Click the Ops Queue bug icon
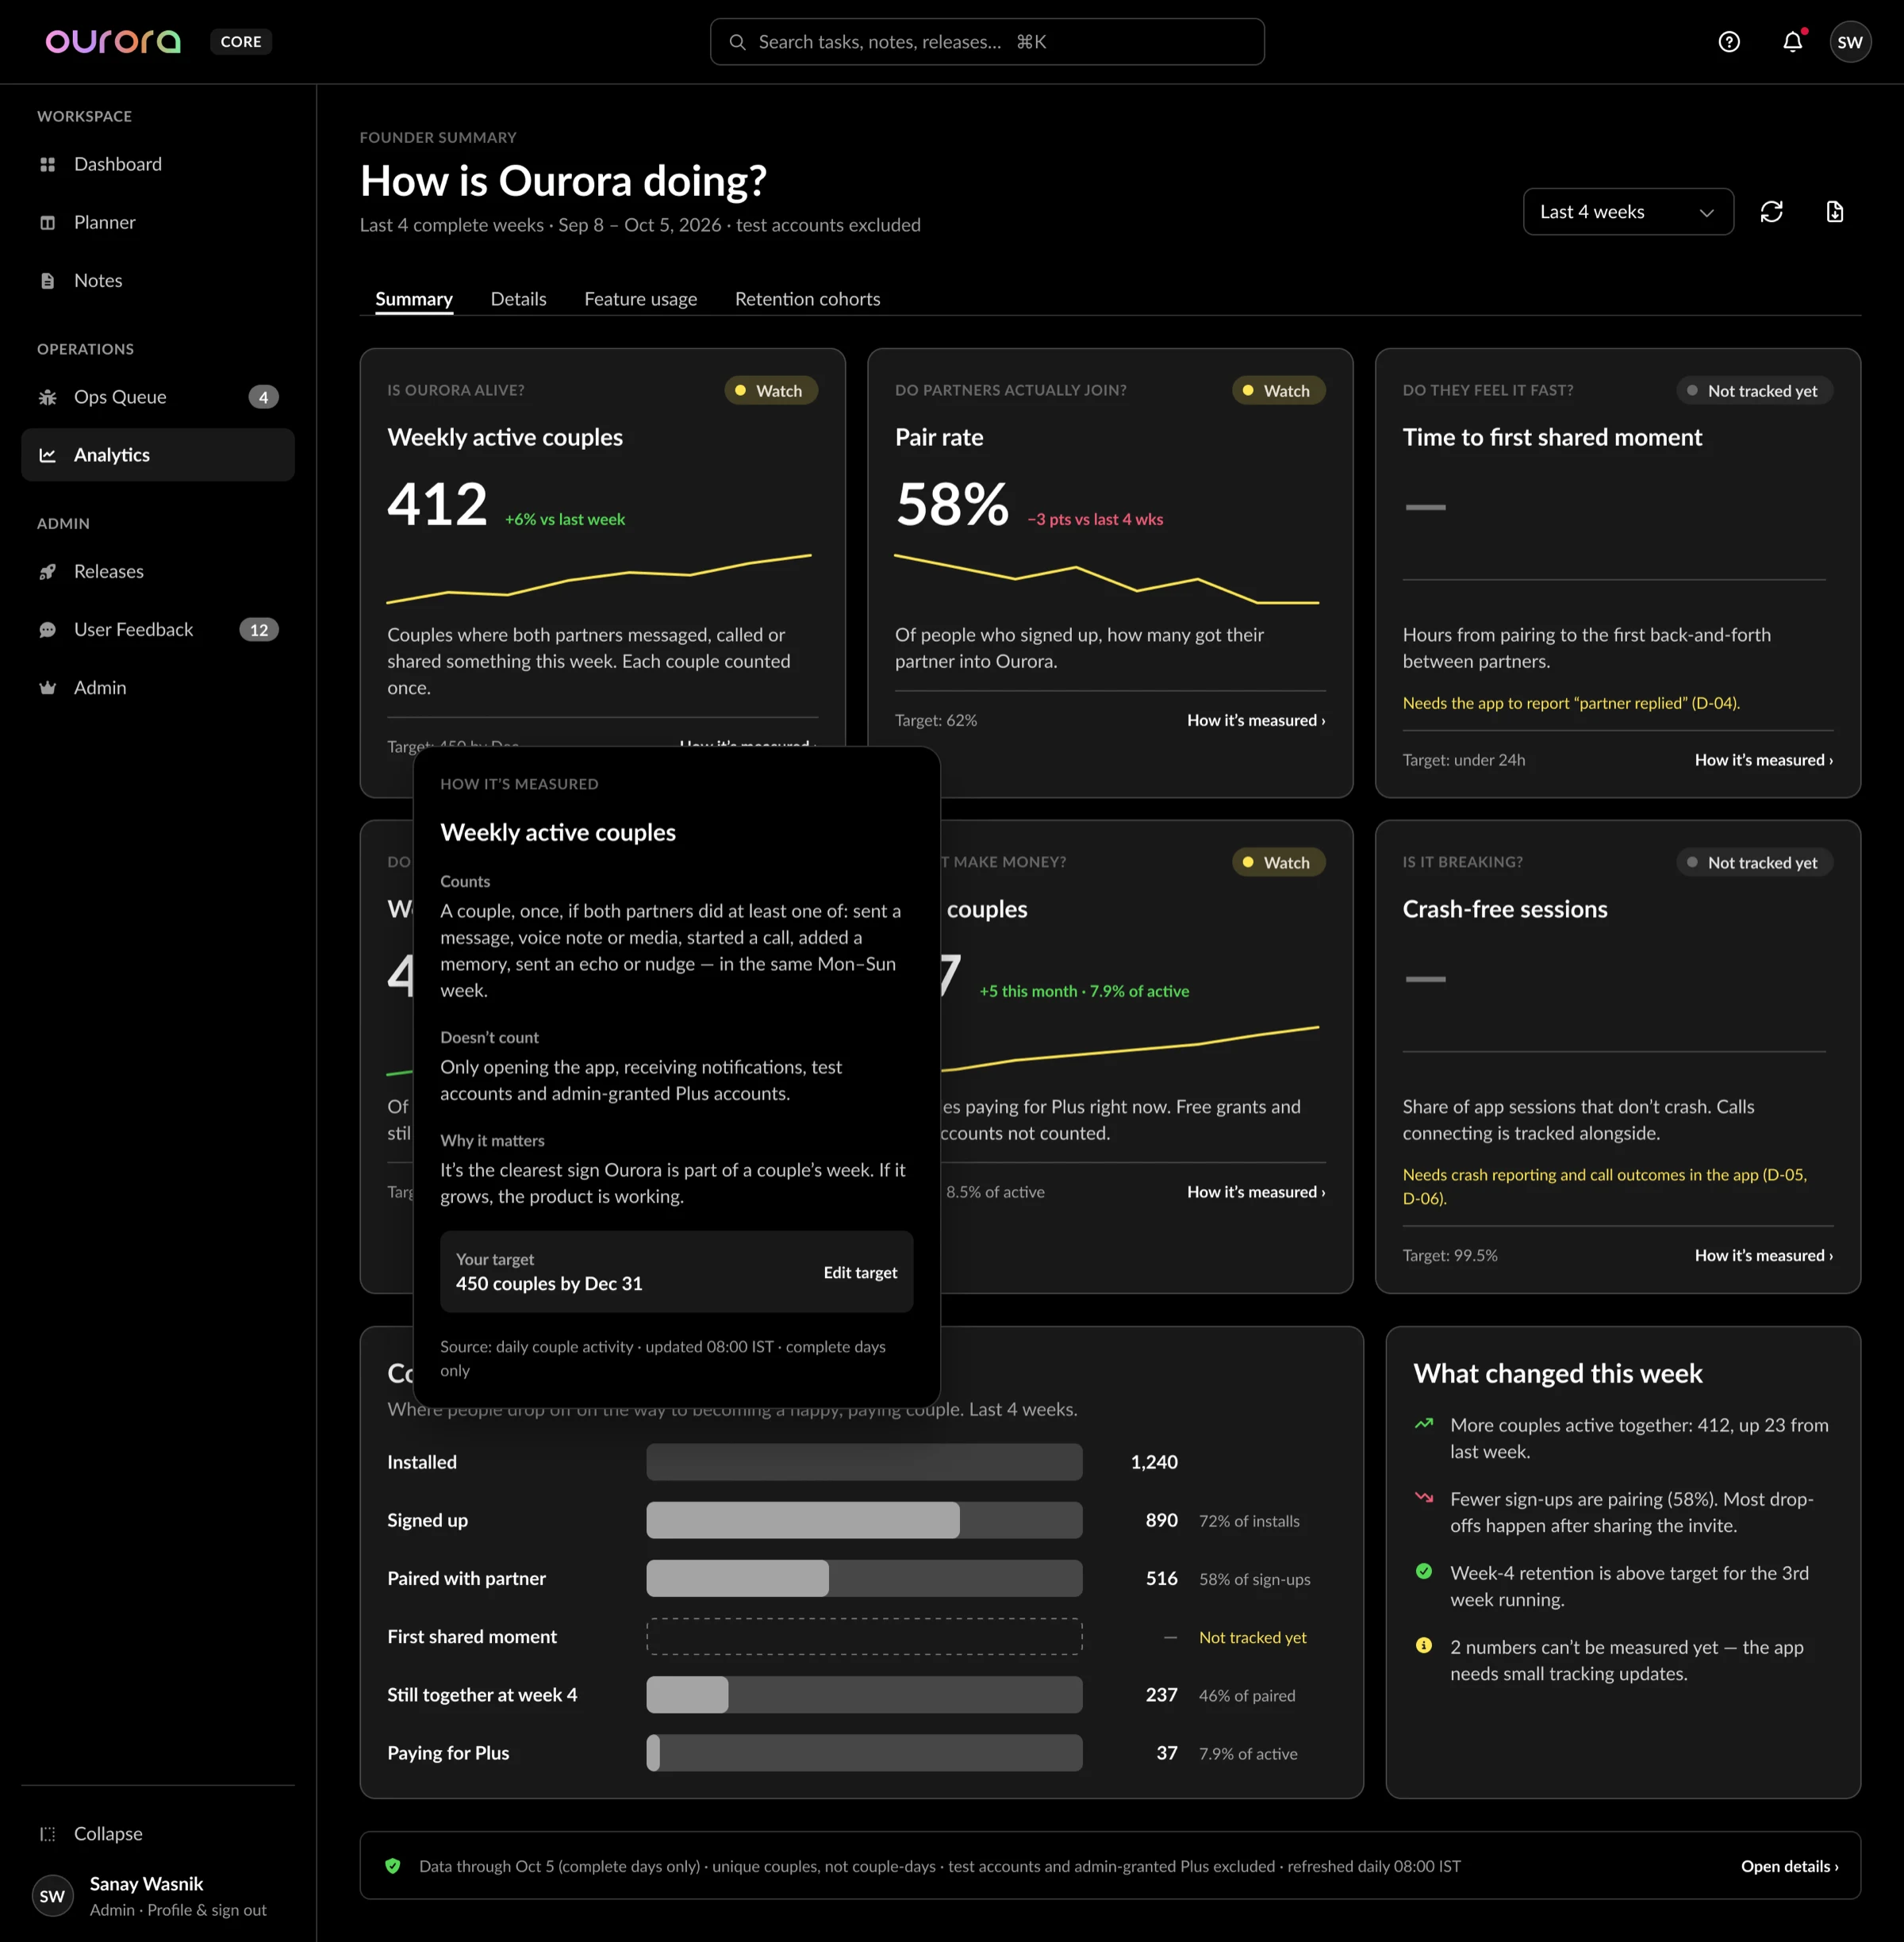This screenshot has width=1904, height=1942. 47,397
